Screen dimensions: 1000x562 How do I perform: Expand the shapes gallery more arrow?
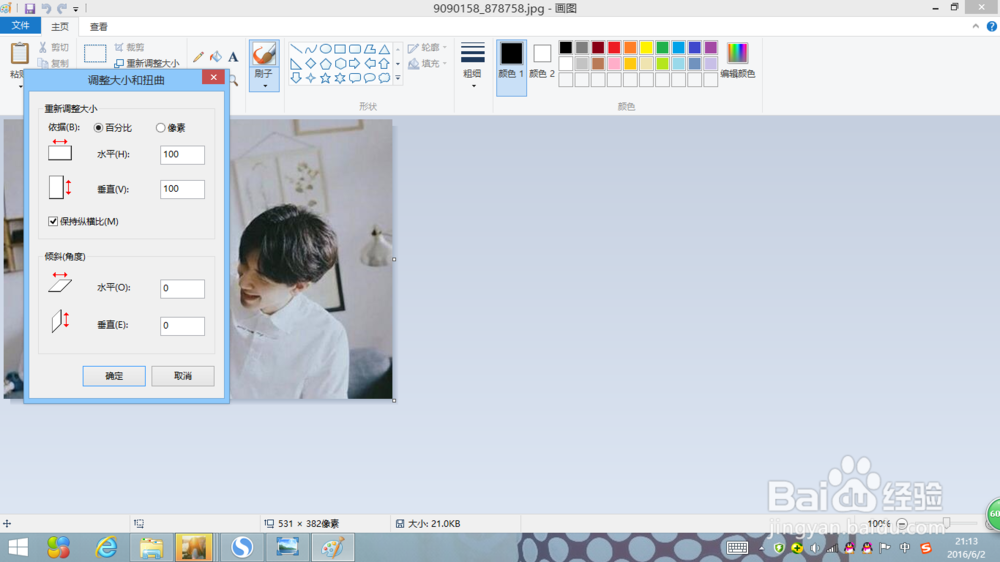[398, 78]
